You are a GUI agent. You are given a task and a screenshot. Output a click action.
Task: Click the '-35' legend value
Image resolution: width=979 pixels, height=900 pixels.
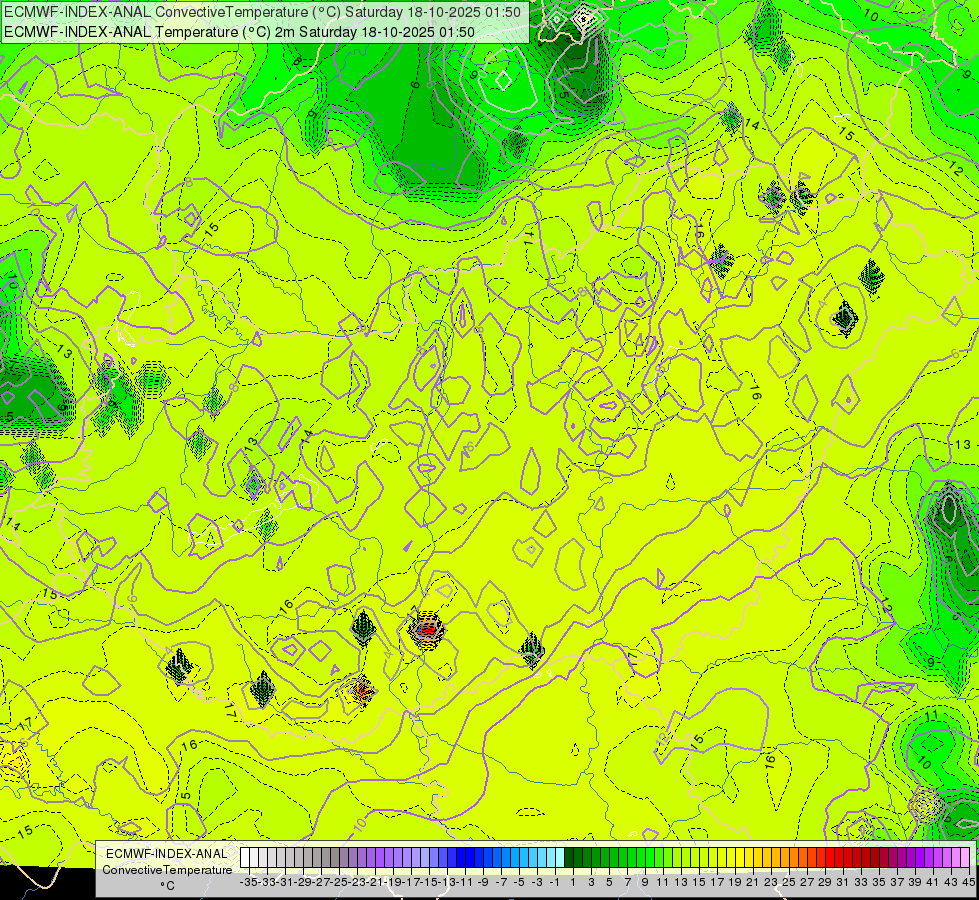pyautogui.click(x=249, y=882)
